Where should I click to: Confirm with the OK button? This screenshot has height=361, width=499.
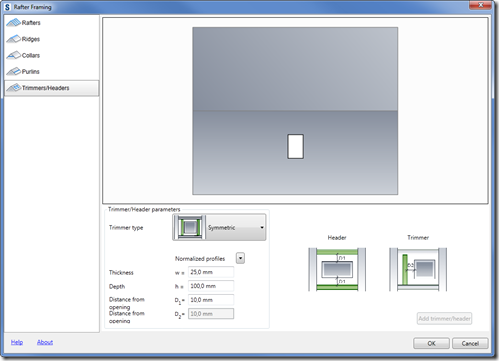431,343
